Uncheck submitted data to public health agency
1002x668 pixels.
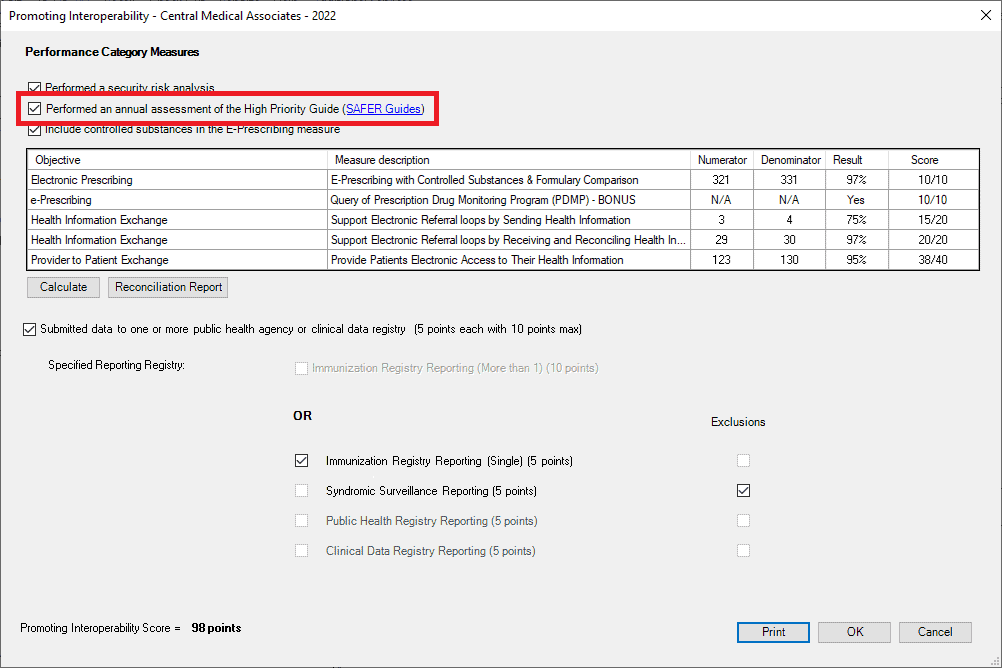(x=29, y=329)
